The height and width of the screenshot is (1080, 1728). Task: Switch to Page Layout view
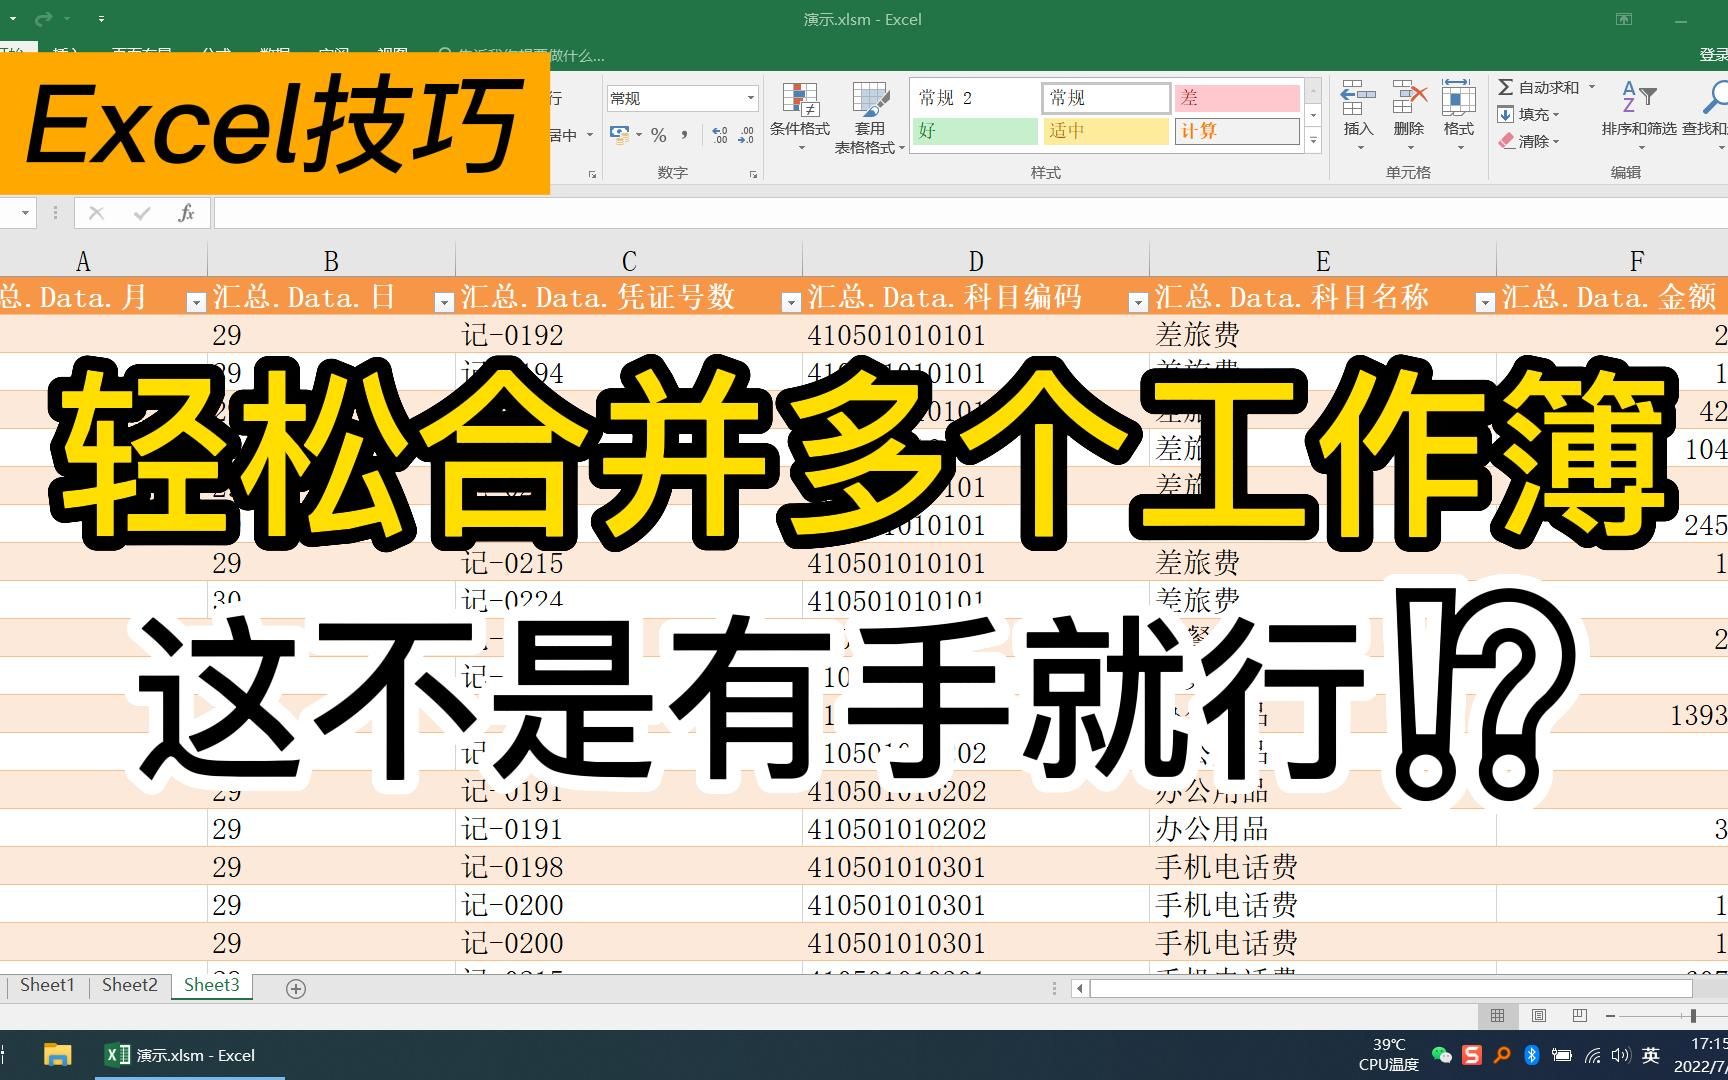point(1539,1016)
